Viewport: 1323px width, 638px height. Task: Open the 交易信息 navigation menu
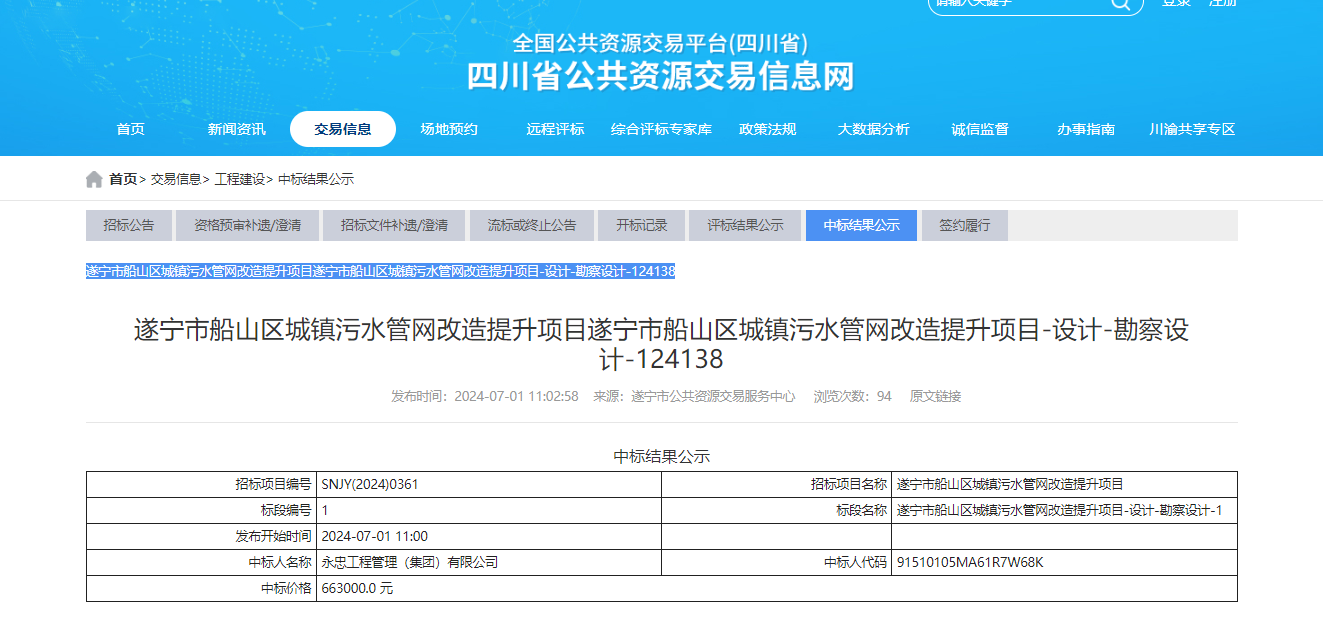coord(343,129)
